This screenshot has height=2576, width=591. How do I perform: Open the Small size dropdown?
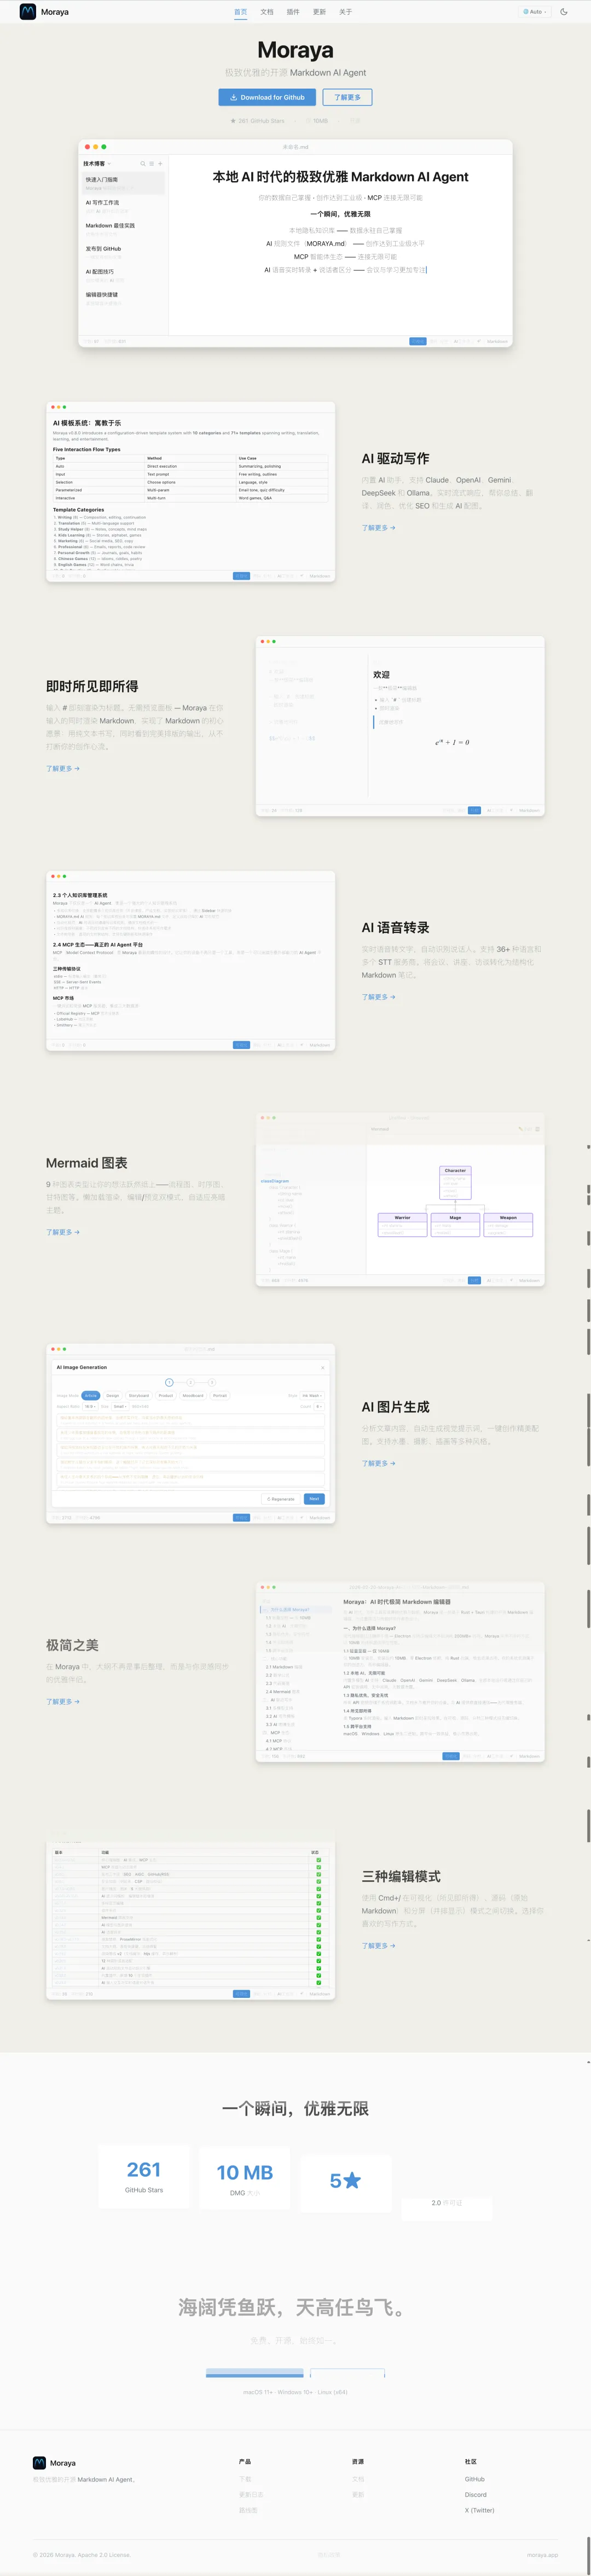point(120,1406)
